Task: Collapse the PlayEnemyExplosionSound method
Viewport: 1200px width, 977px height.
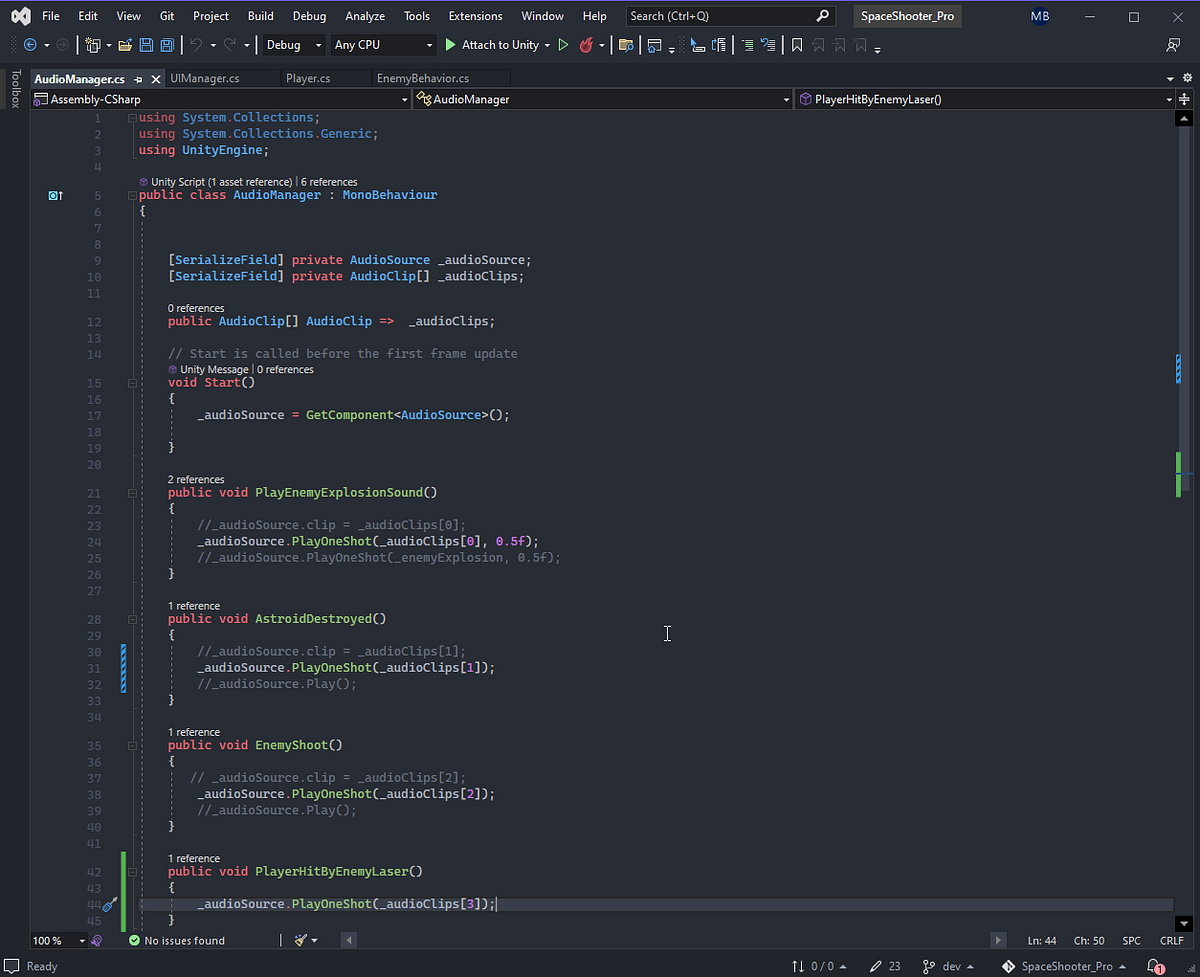Action: (132, 493)
